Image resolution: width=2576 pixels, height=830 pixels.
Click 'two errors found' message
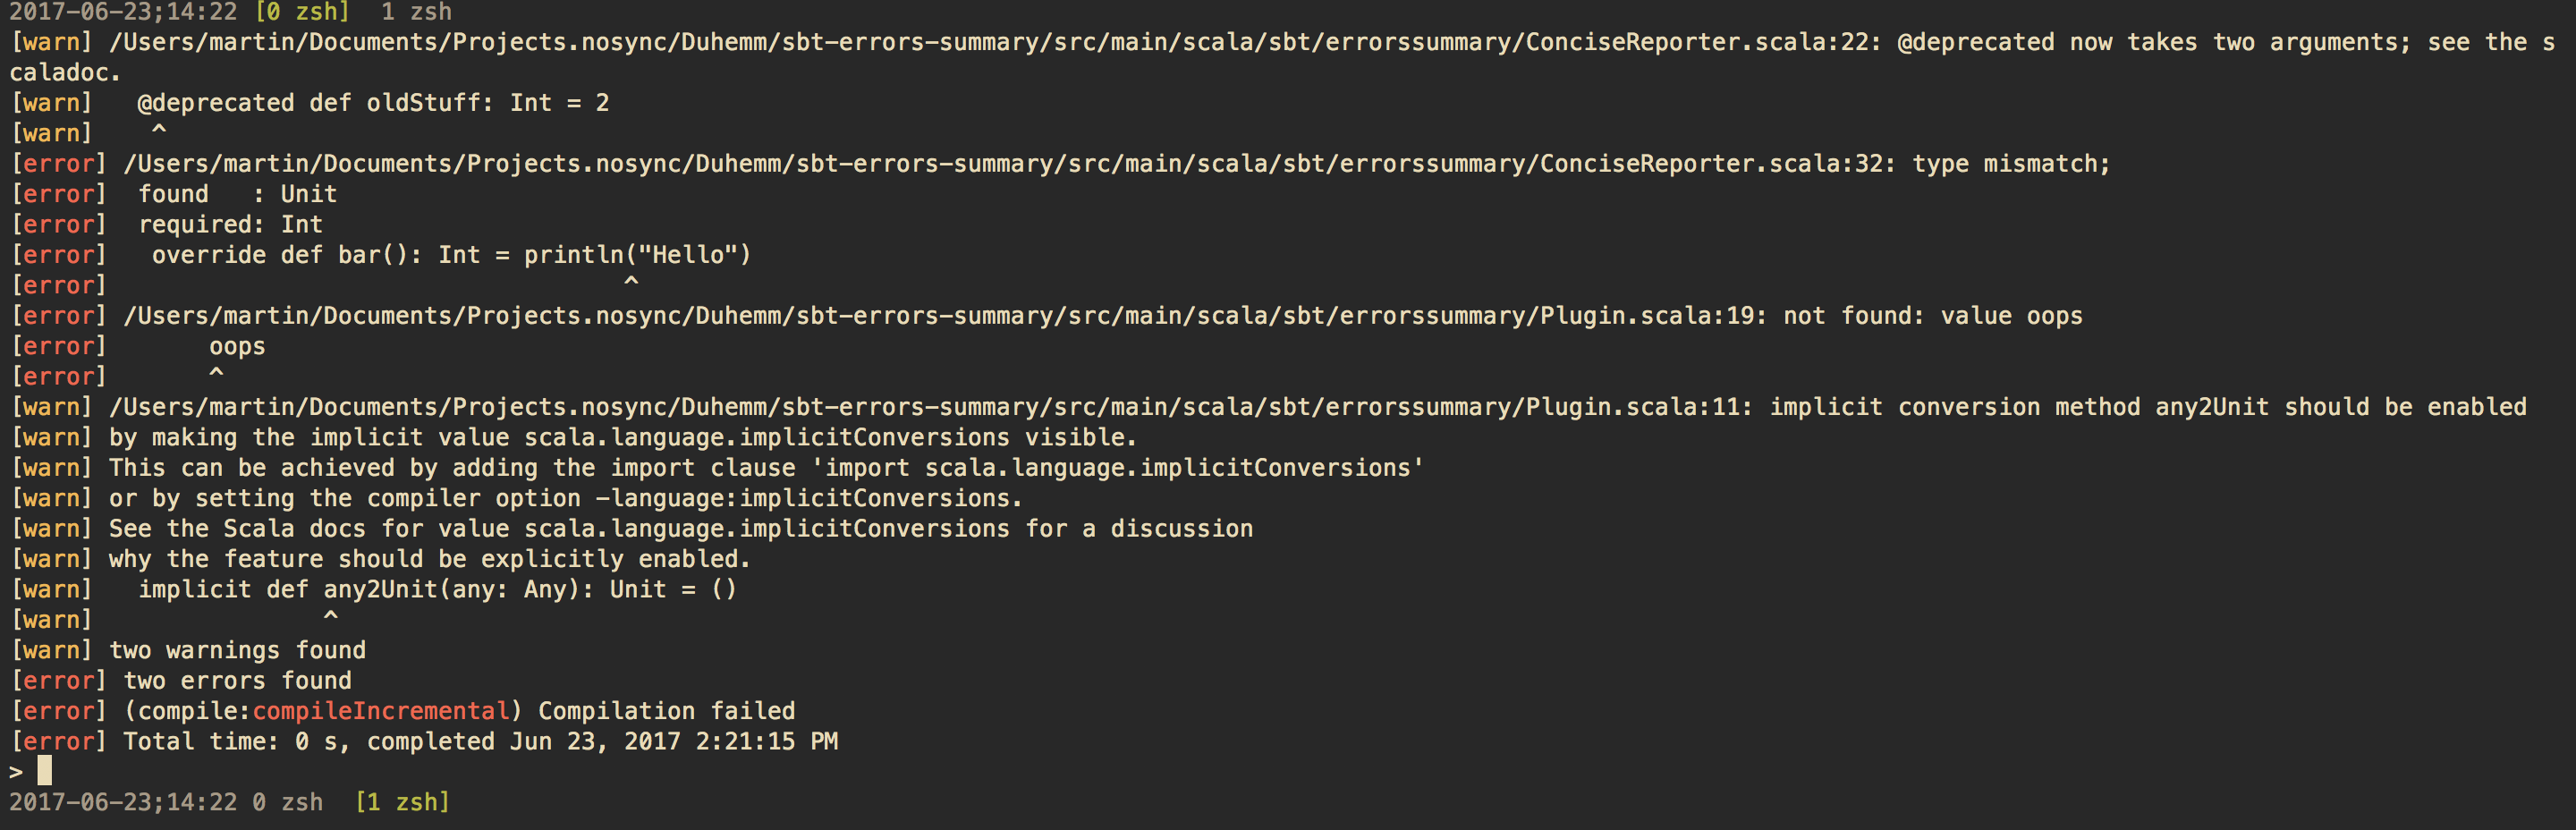[237, 680]
